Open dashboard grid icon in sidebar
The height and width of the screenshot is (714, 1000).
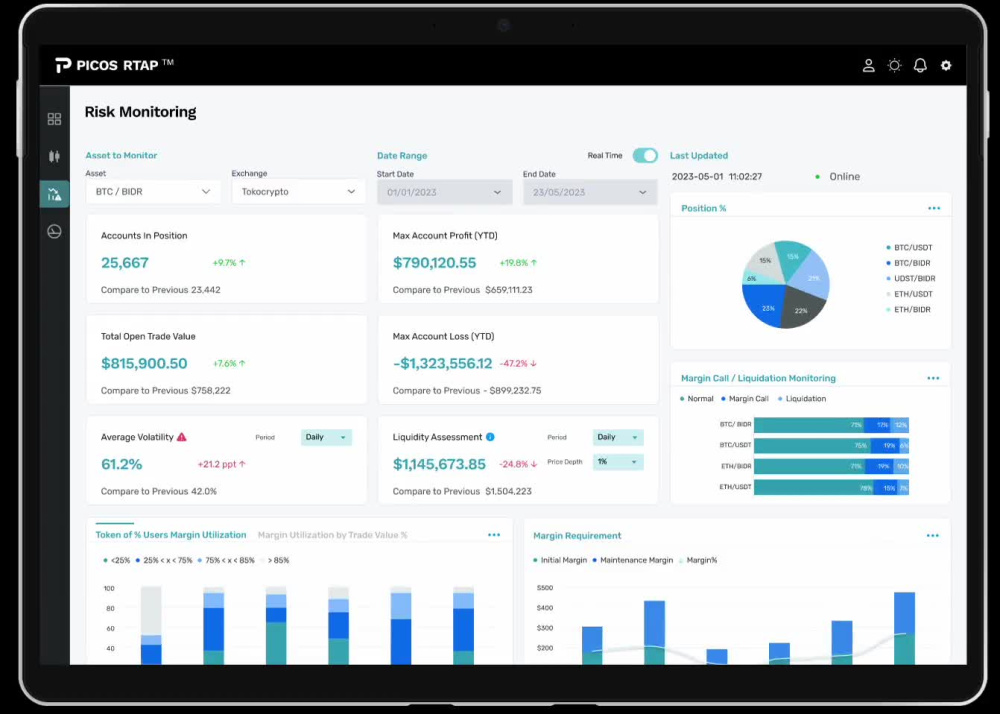click(54, 119)
